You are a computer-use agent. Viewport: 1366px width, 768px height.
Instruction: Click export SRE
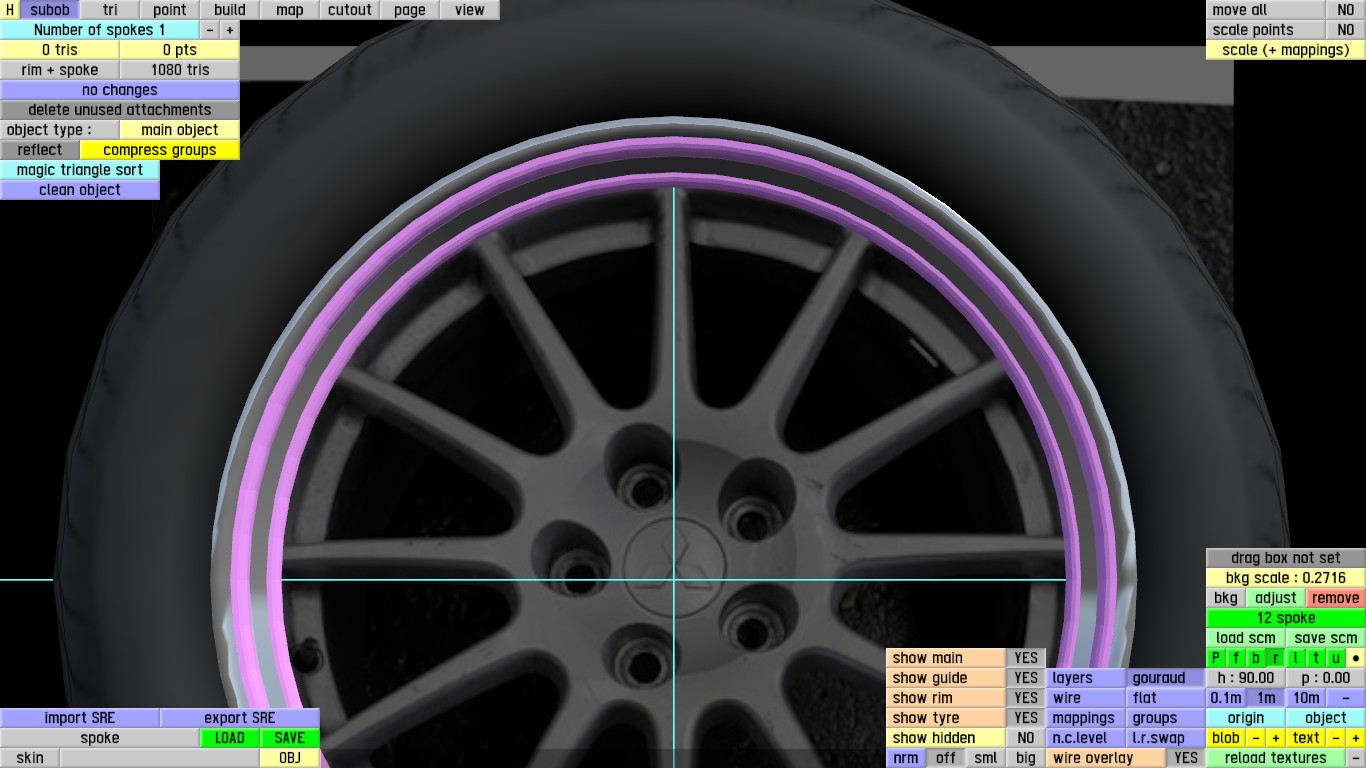tap(240, 718)
